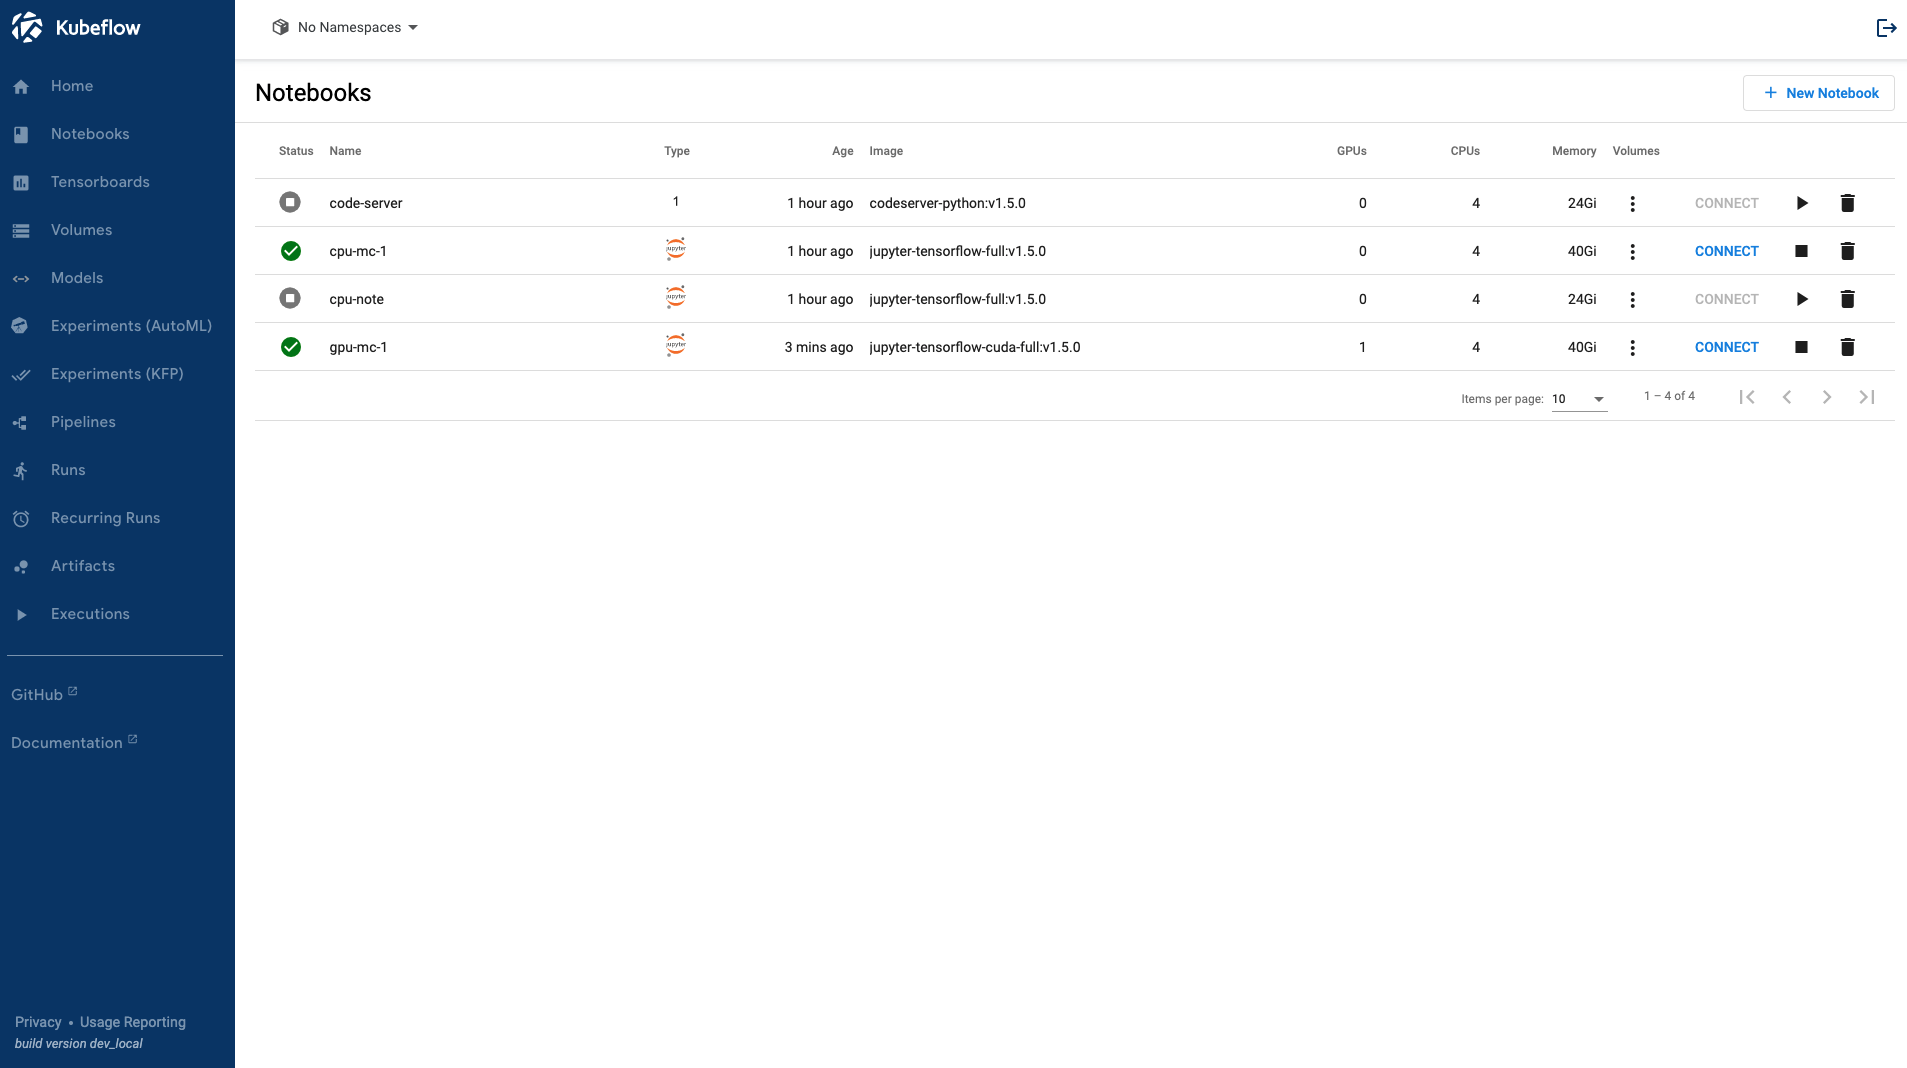
Task: Open the Documentation link
Action: 74,742
